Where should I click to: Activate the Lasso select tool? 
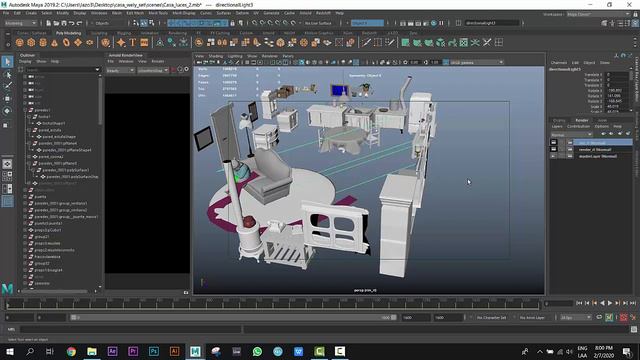tap(7, 74)
